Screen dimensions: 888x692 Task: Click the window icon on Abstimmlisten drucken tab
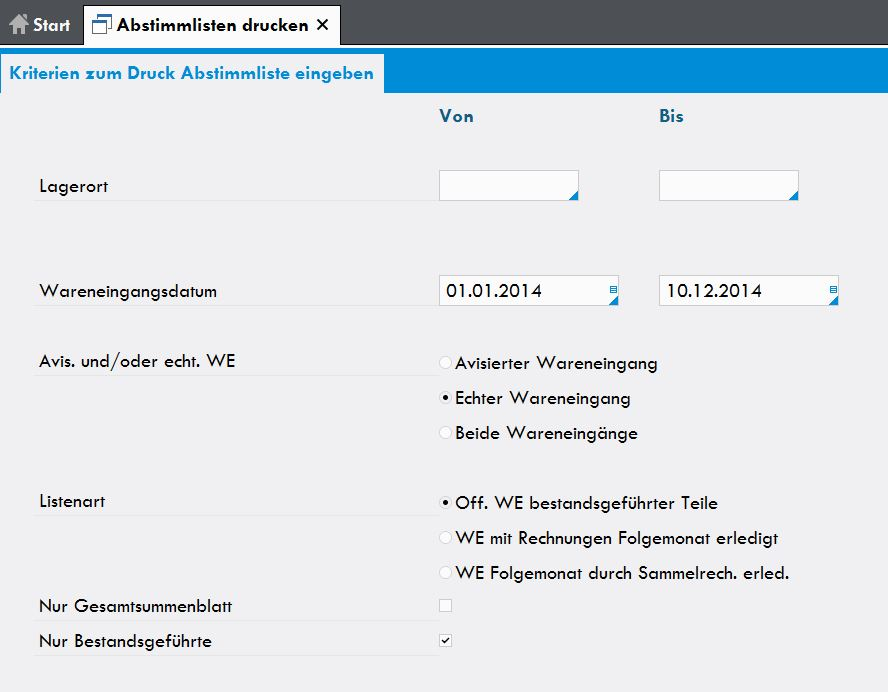(101, 24)
